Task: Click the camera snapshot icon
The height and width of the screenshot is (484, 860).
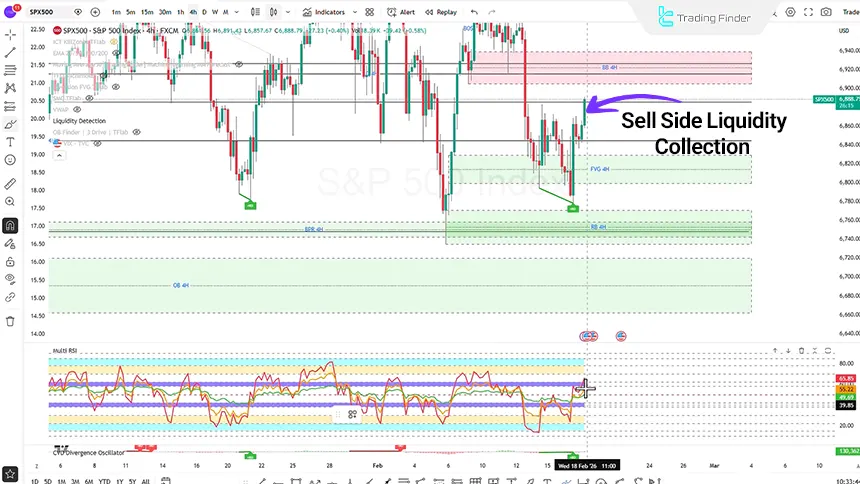Action: click(x=826, y=12)
